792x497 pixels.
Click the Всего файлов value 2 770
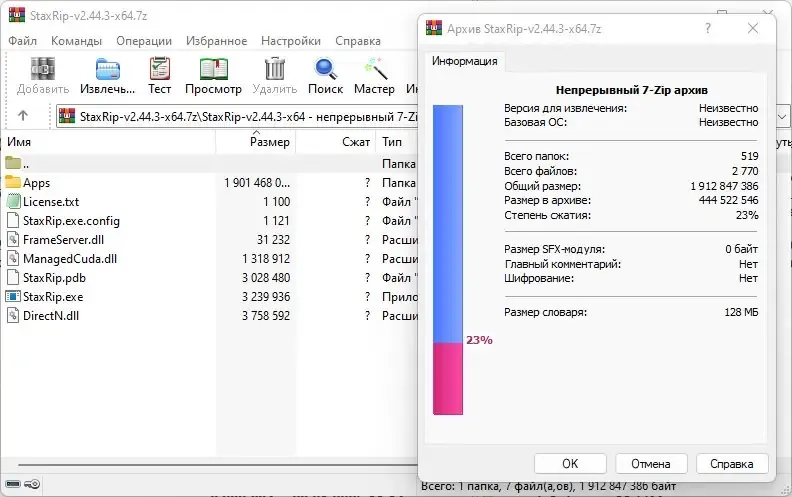(745, 171)
